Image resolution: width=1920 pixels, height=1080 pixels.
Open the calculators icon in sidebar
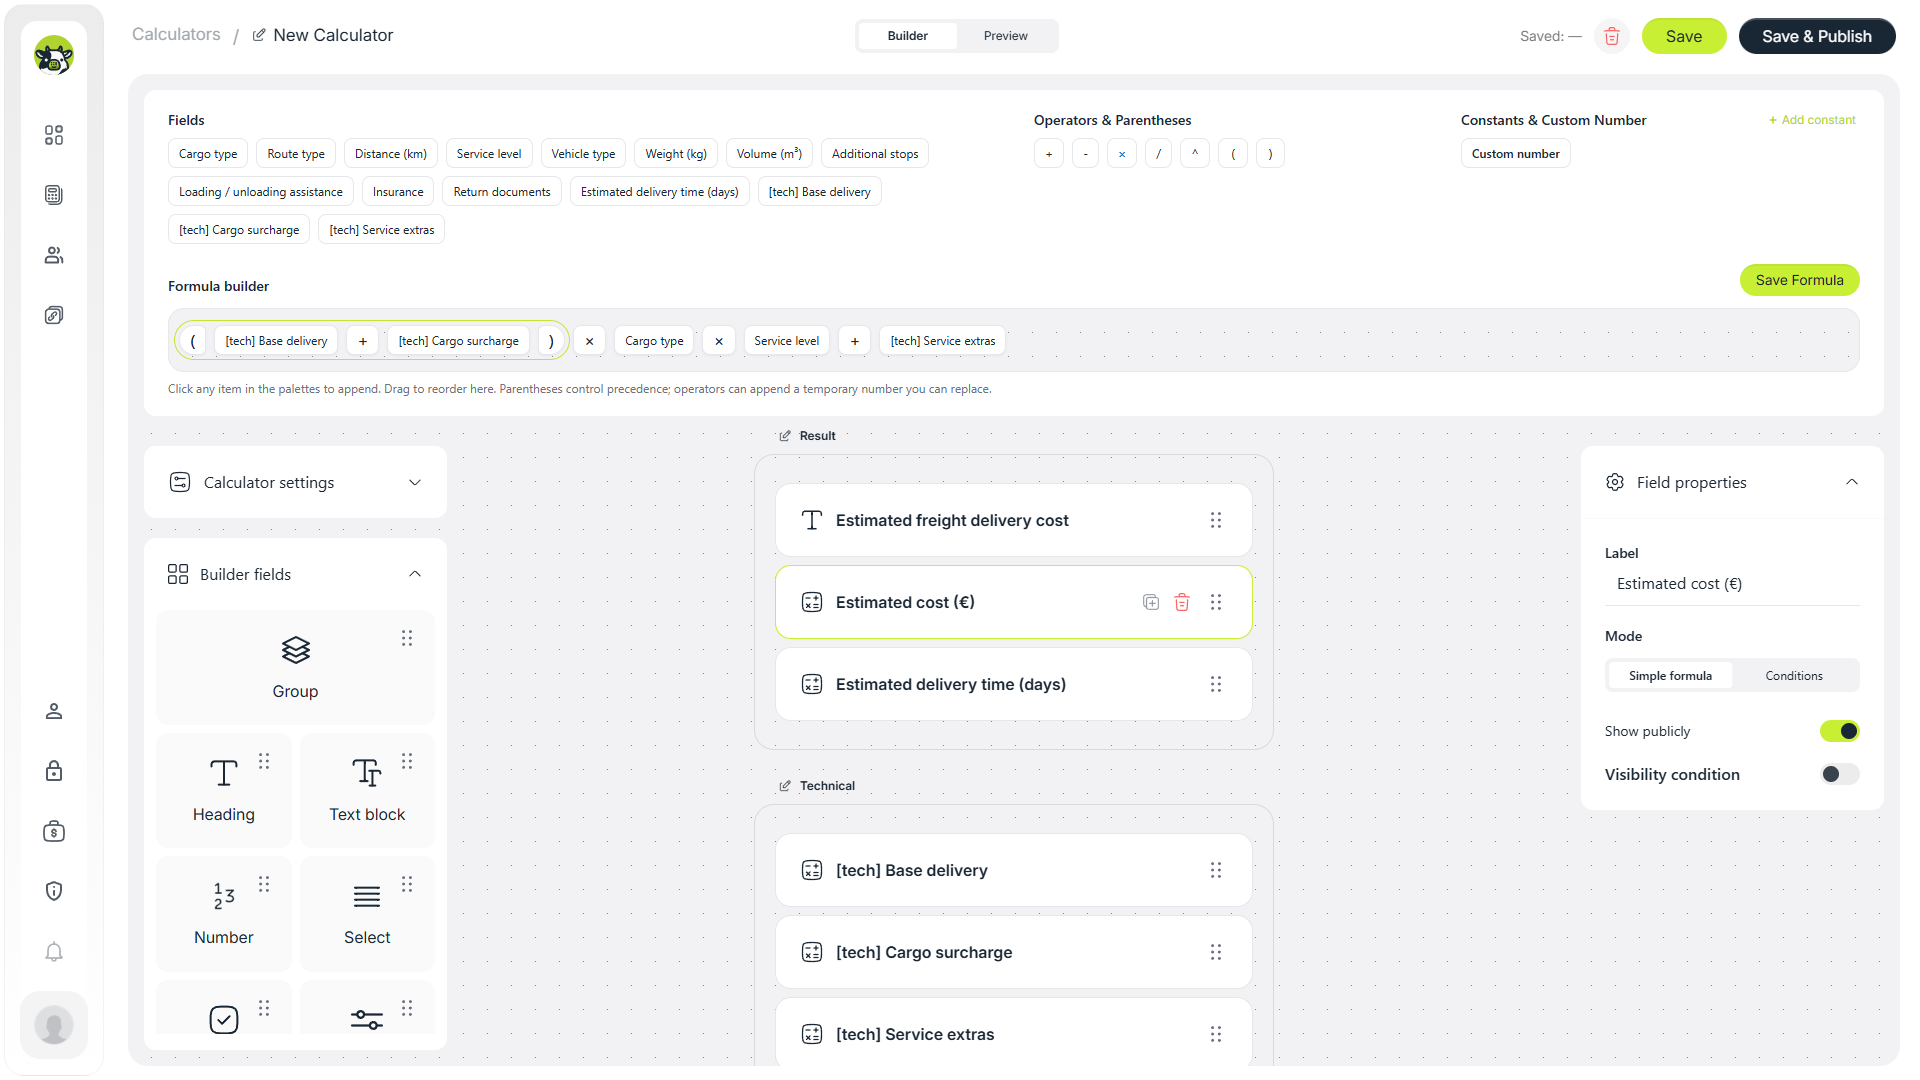pyautogui.click(x=54, y=195)
